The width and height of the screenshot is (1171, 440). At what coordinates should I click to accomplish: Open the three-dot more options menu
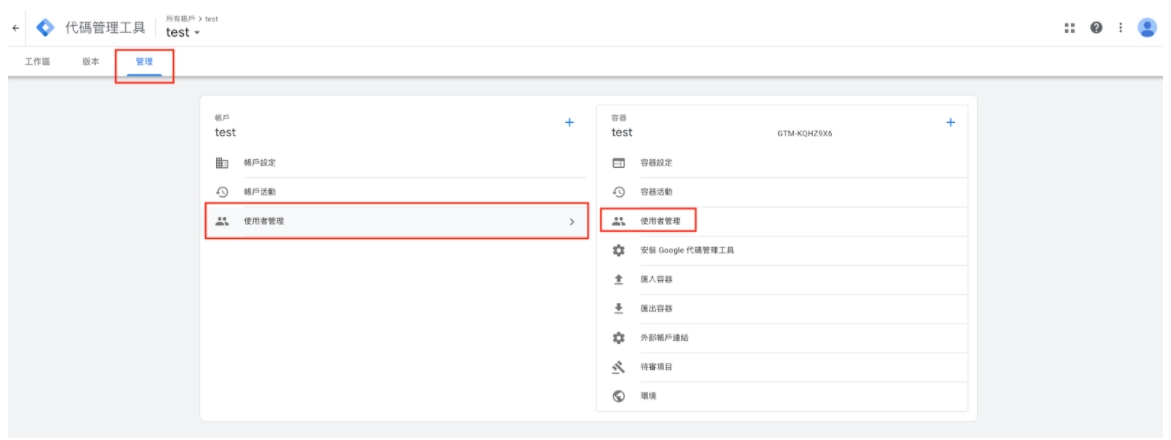[1122, 27]
